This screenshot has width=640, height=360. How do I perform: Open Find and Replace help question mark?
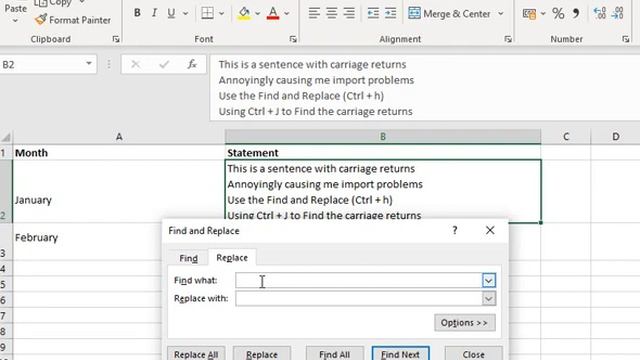(455, 230)
